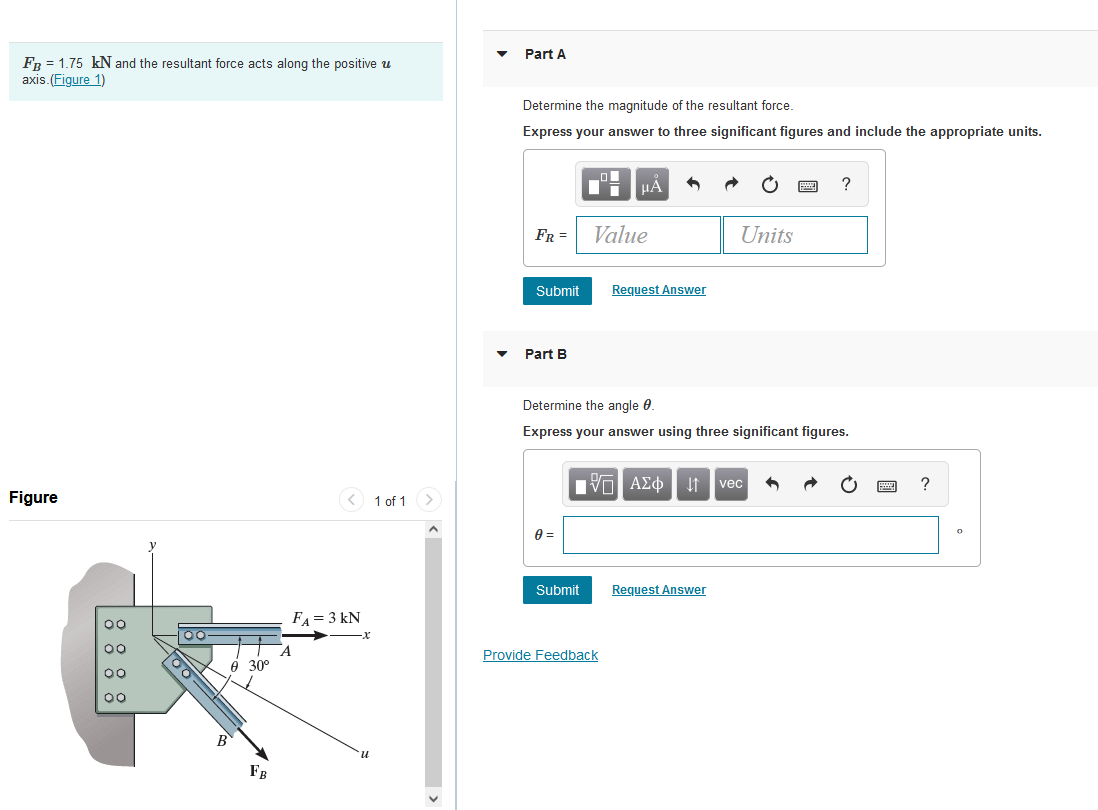
Task: Open the Figure 1 link
Action: (77, 79)
